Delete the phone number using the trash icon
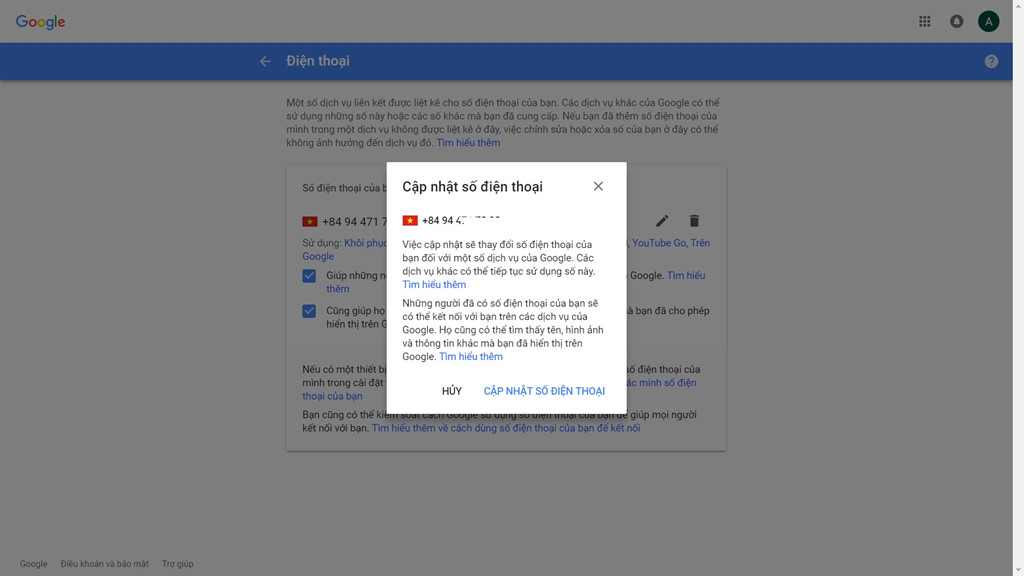 (x=694, y=220)
